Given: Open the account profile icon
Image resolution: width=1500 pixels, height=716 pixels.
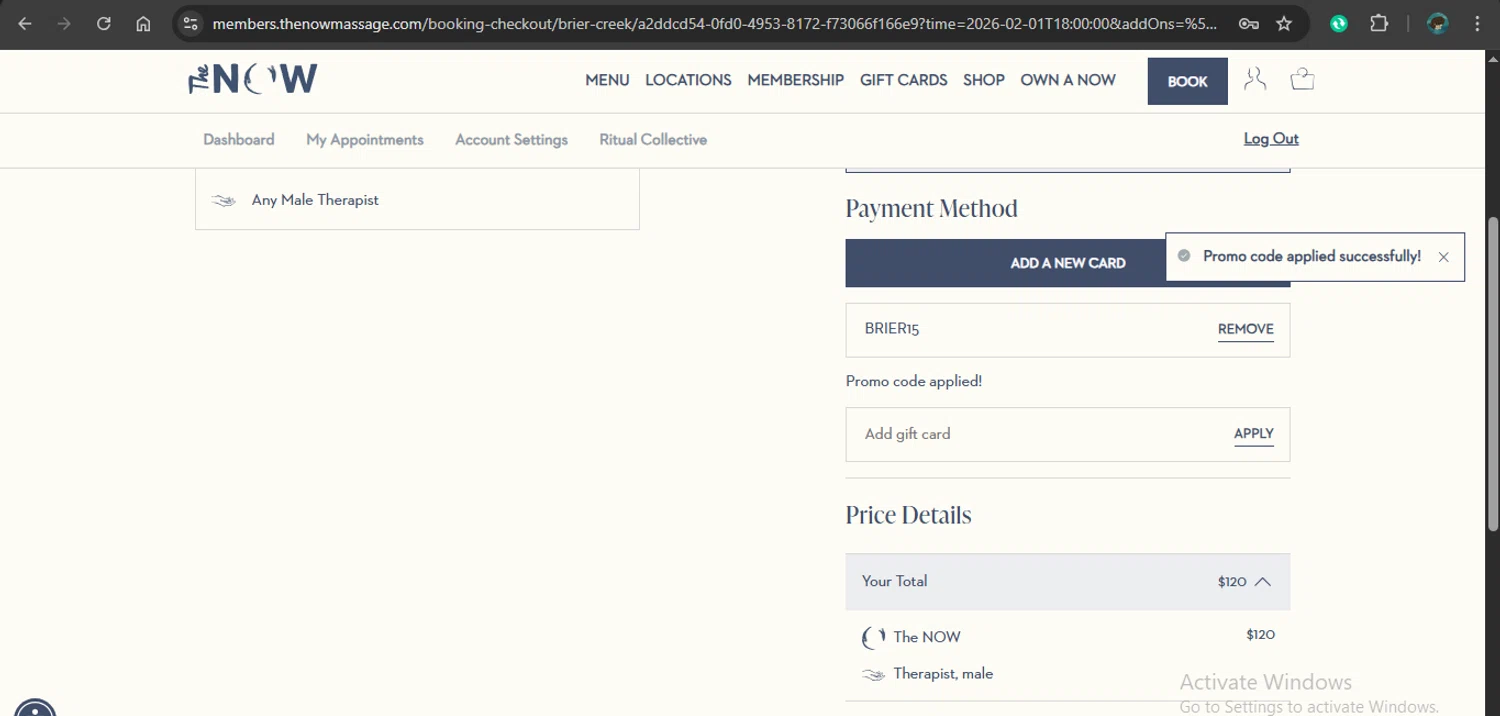Looking at the screenshot, I should click(x=1255, y=79).
